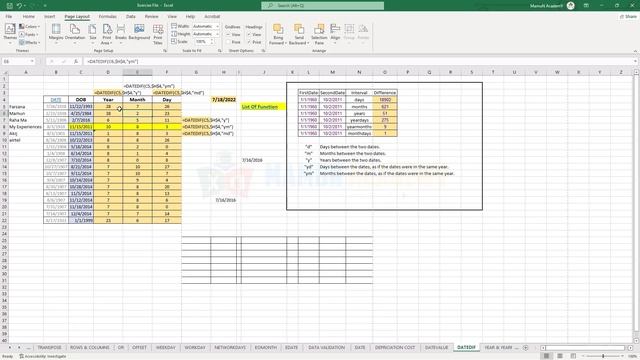Open the Page Setup dialog launcher

(165, 51)
